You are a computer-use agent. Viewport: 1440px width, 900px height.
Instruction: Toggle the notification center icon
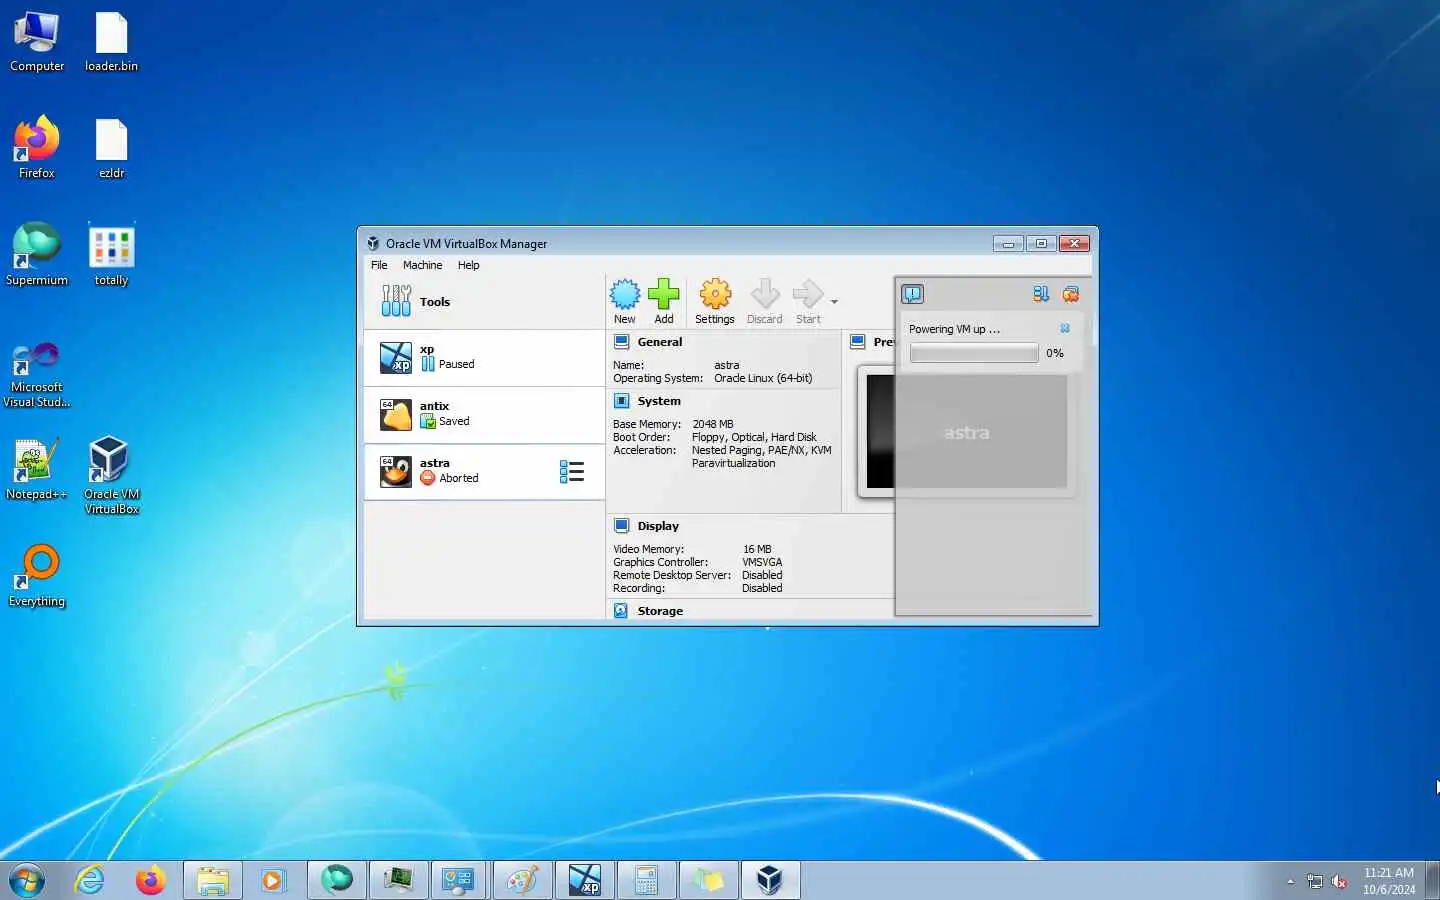(912, 294)
